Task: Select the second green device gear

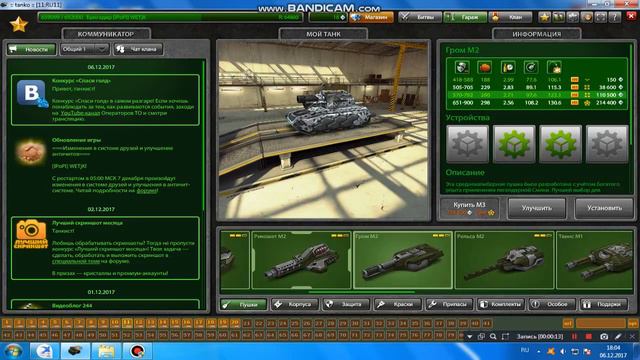Action: tap(560, 144)
